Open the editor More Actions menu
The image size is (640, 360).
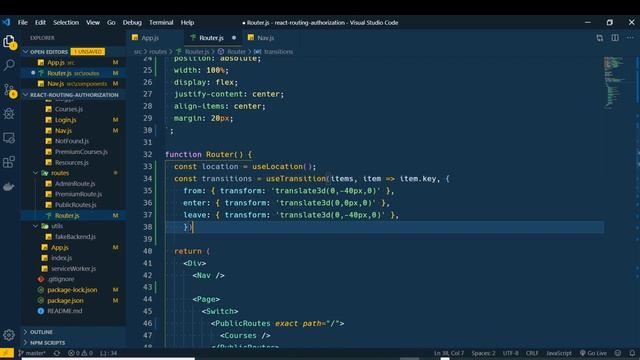(x=630, y=38)
